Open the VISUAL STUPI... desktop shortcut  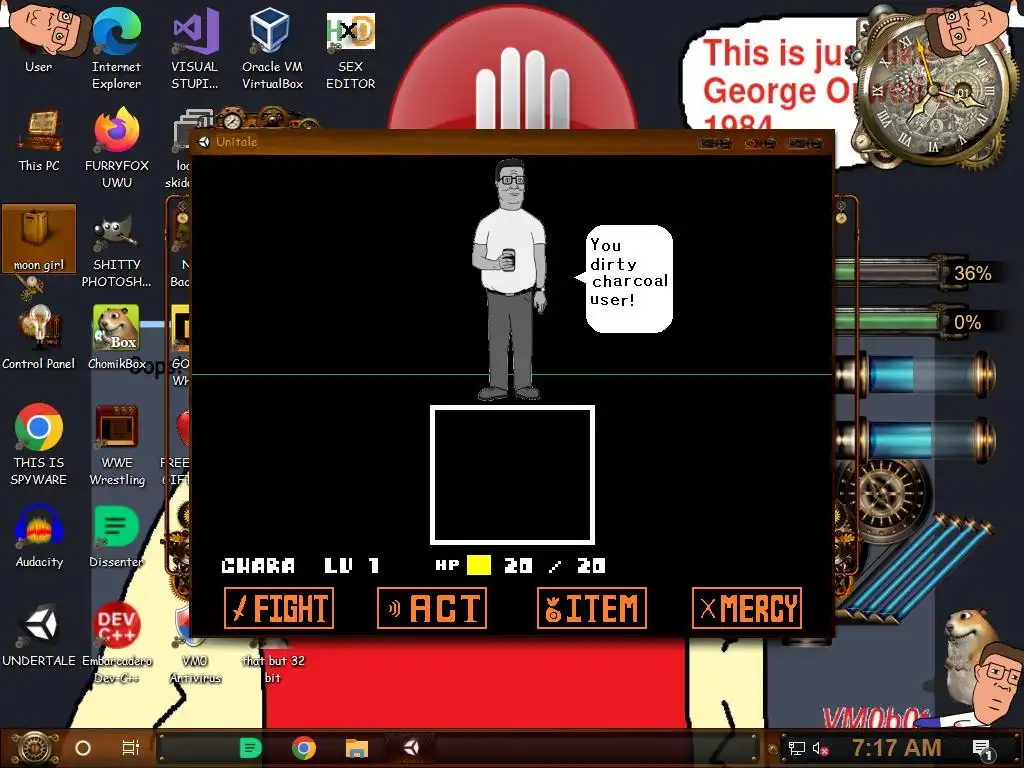pyautogui.click(x=195, y=48)
